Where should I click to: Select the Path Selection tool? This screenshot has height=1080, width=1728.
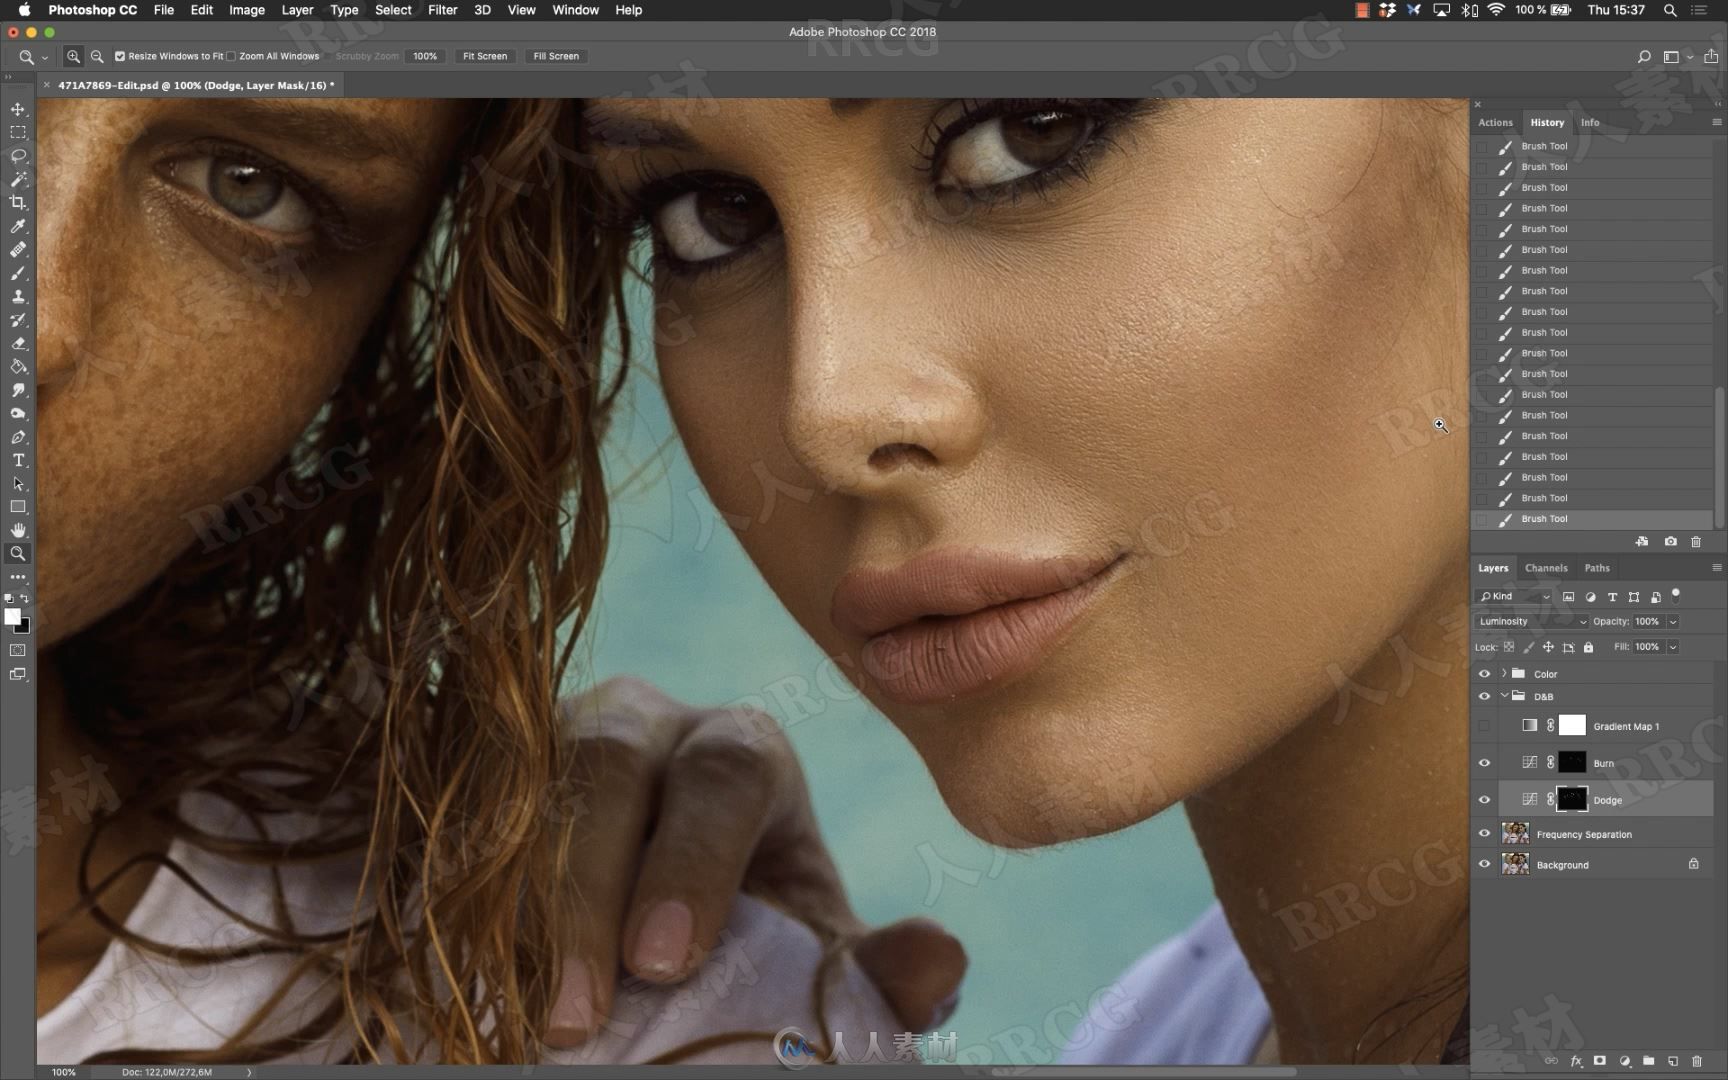[x=18, y=484]
